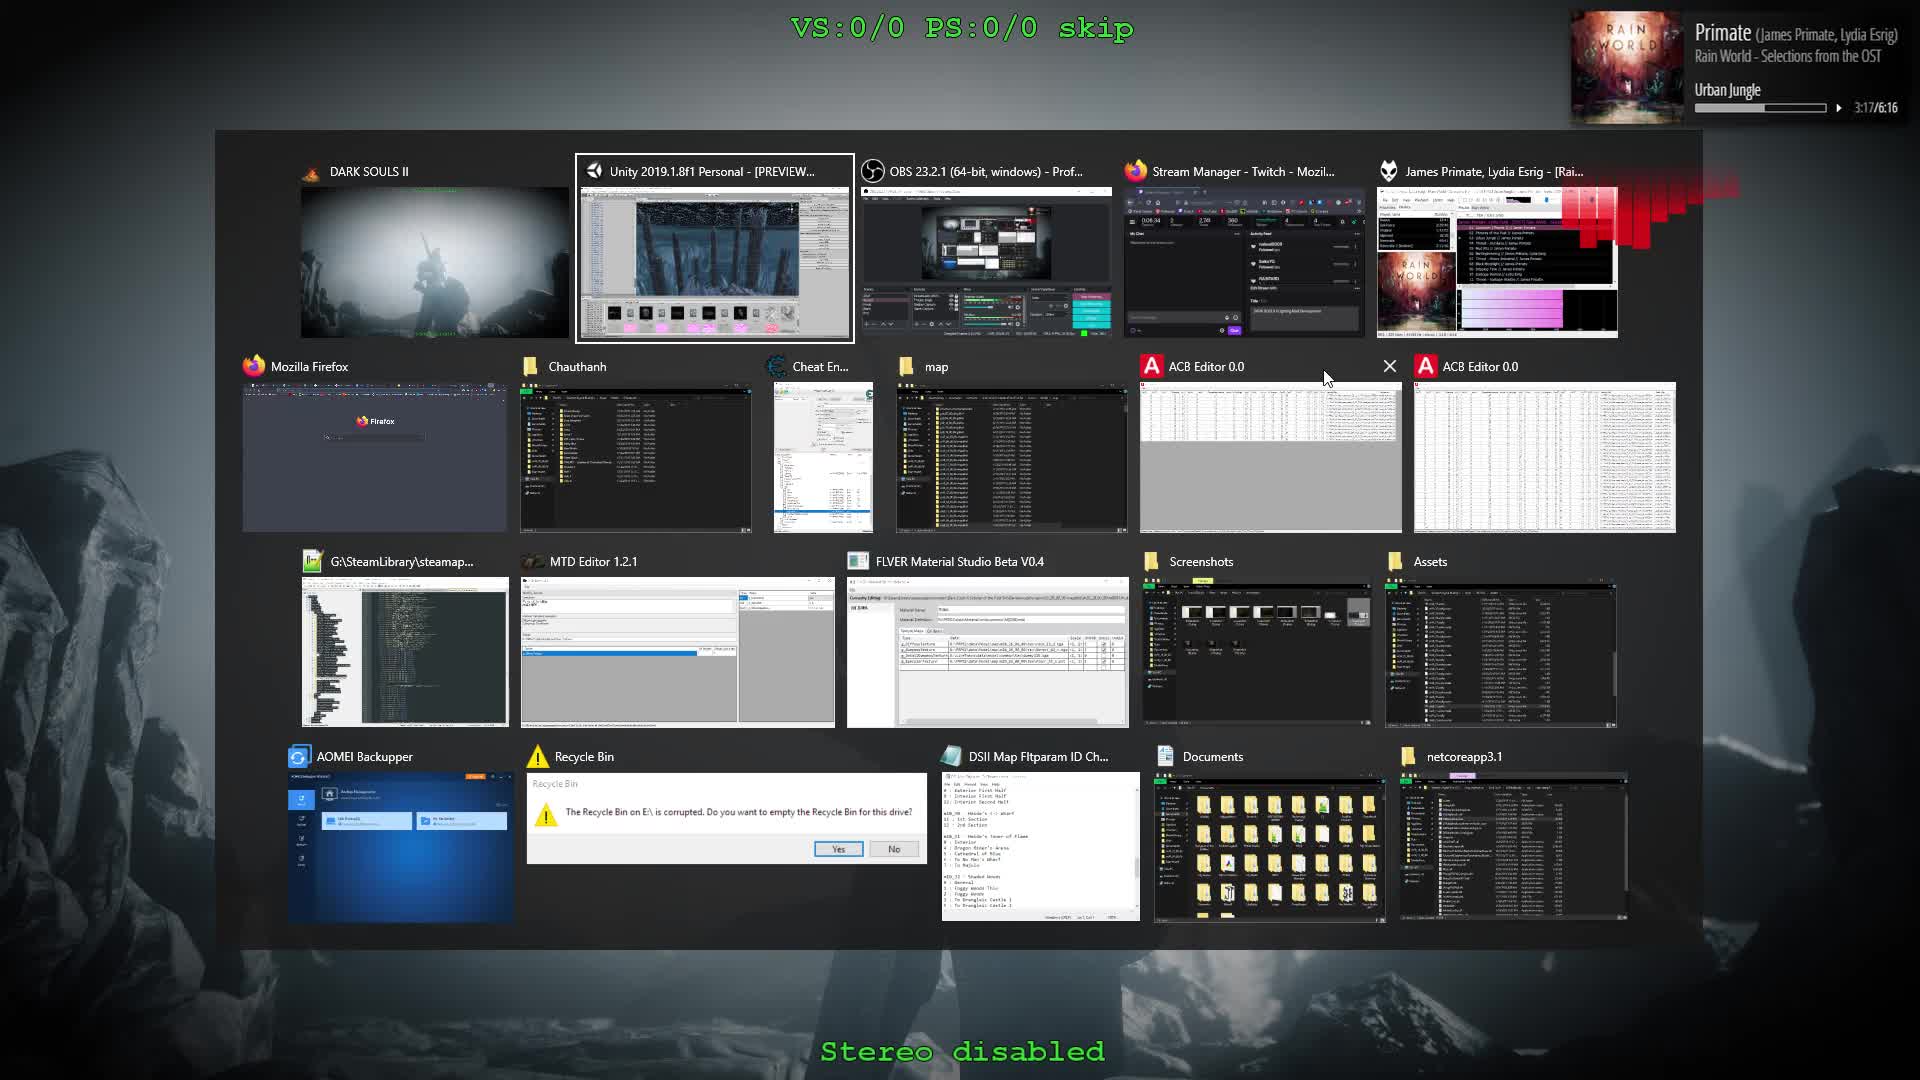Screen dimensions: 1920x1080
Task: Open the netcoreapp3.1 folder window thumbnail
Action: (x=1514, y=847)
